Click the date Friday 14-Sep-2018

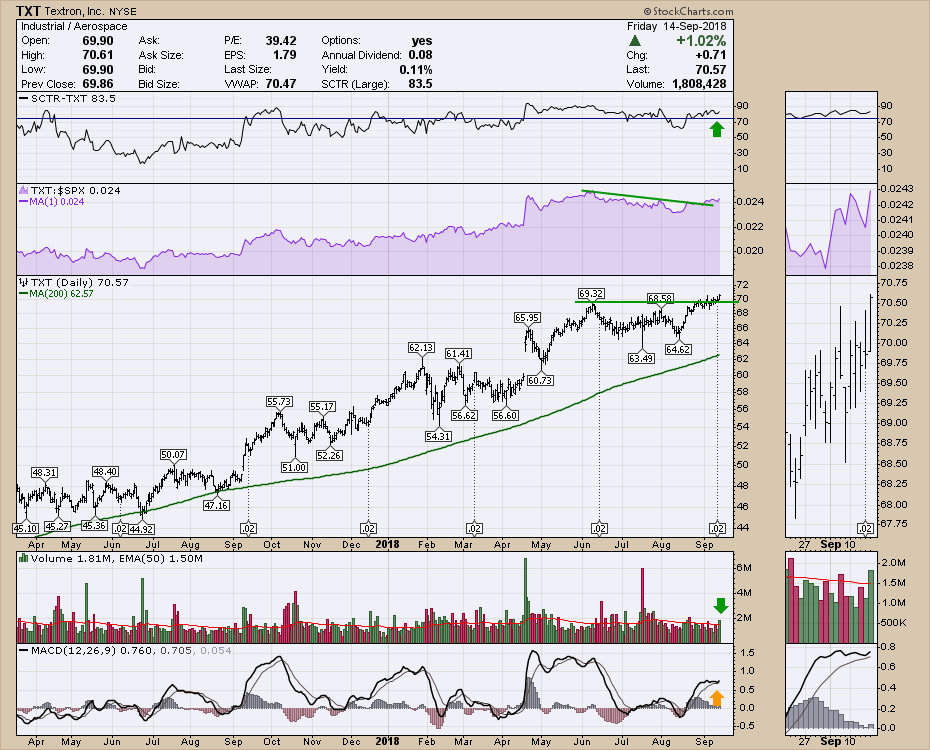pos(677,26)
